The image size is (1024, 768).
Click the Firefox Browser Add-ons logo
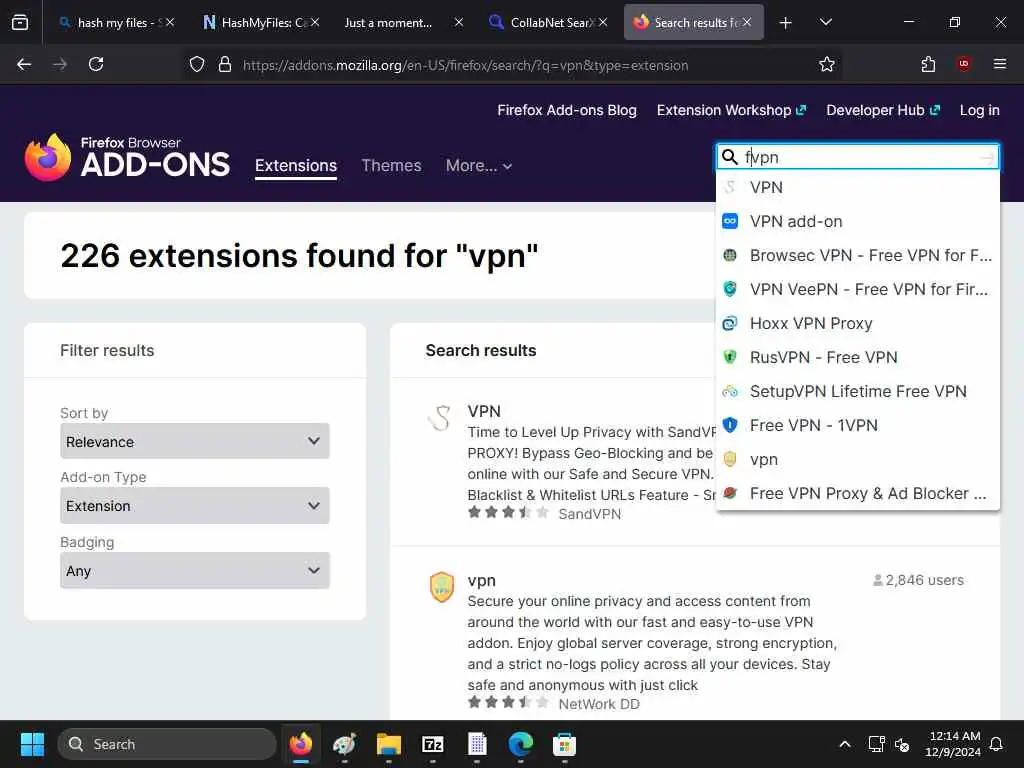click(x=127, y=158)
